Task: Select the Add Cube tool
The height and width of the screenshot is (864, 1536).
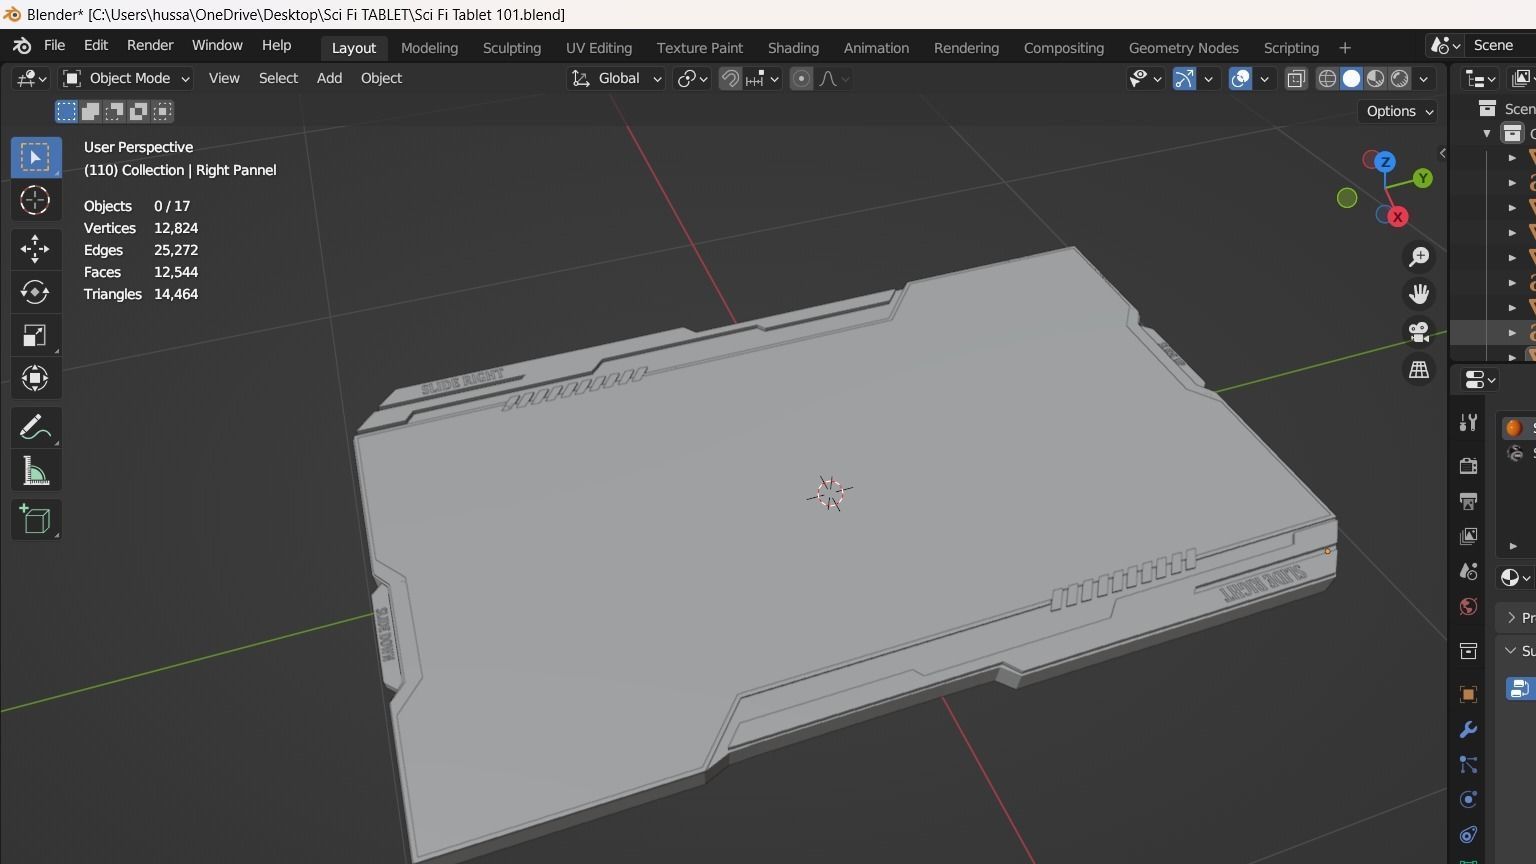Action: (x=36, y=520)
